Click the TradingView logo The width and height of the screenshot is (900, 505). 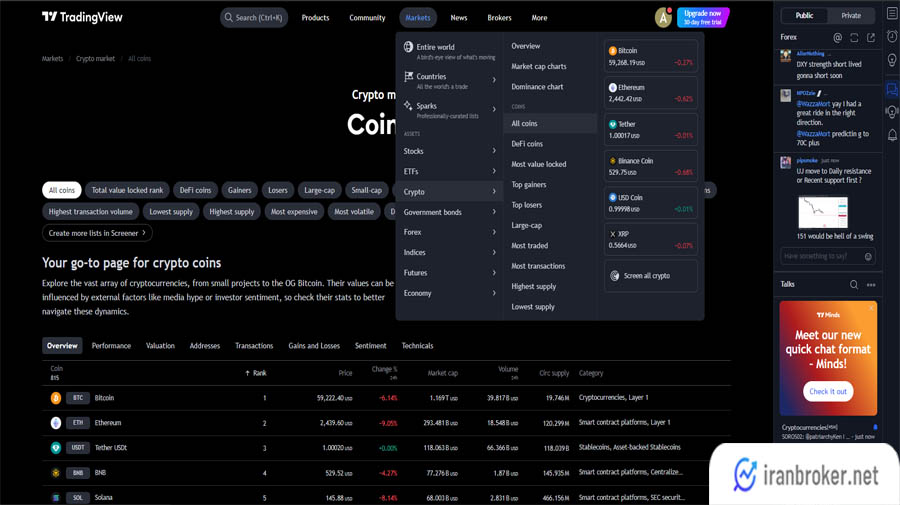(x=82, y=17)
